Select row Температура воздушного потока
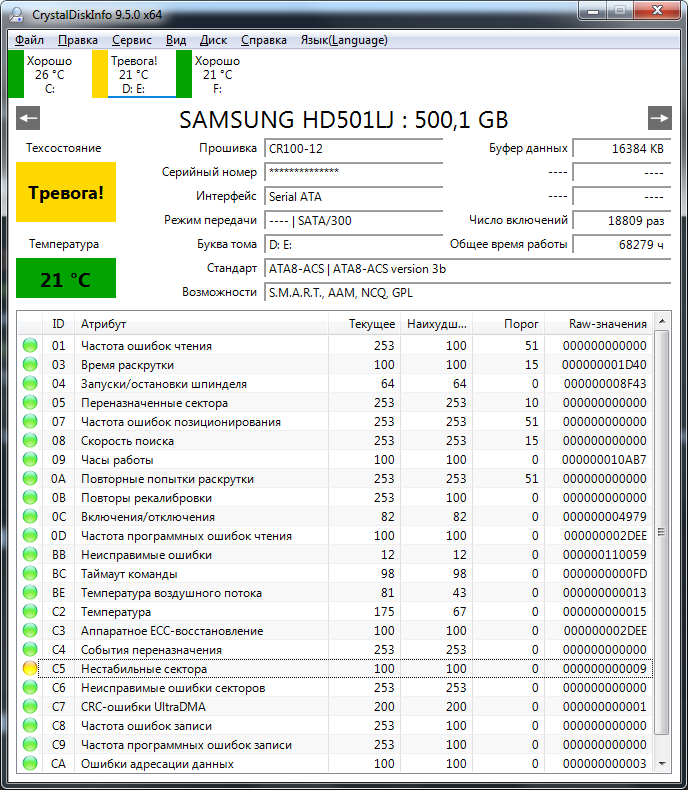This screenshot has height=794, width=688. click(335, 592)
